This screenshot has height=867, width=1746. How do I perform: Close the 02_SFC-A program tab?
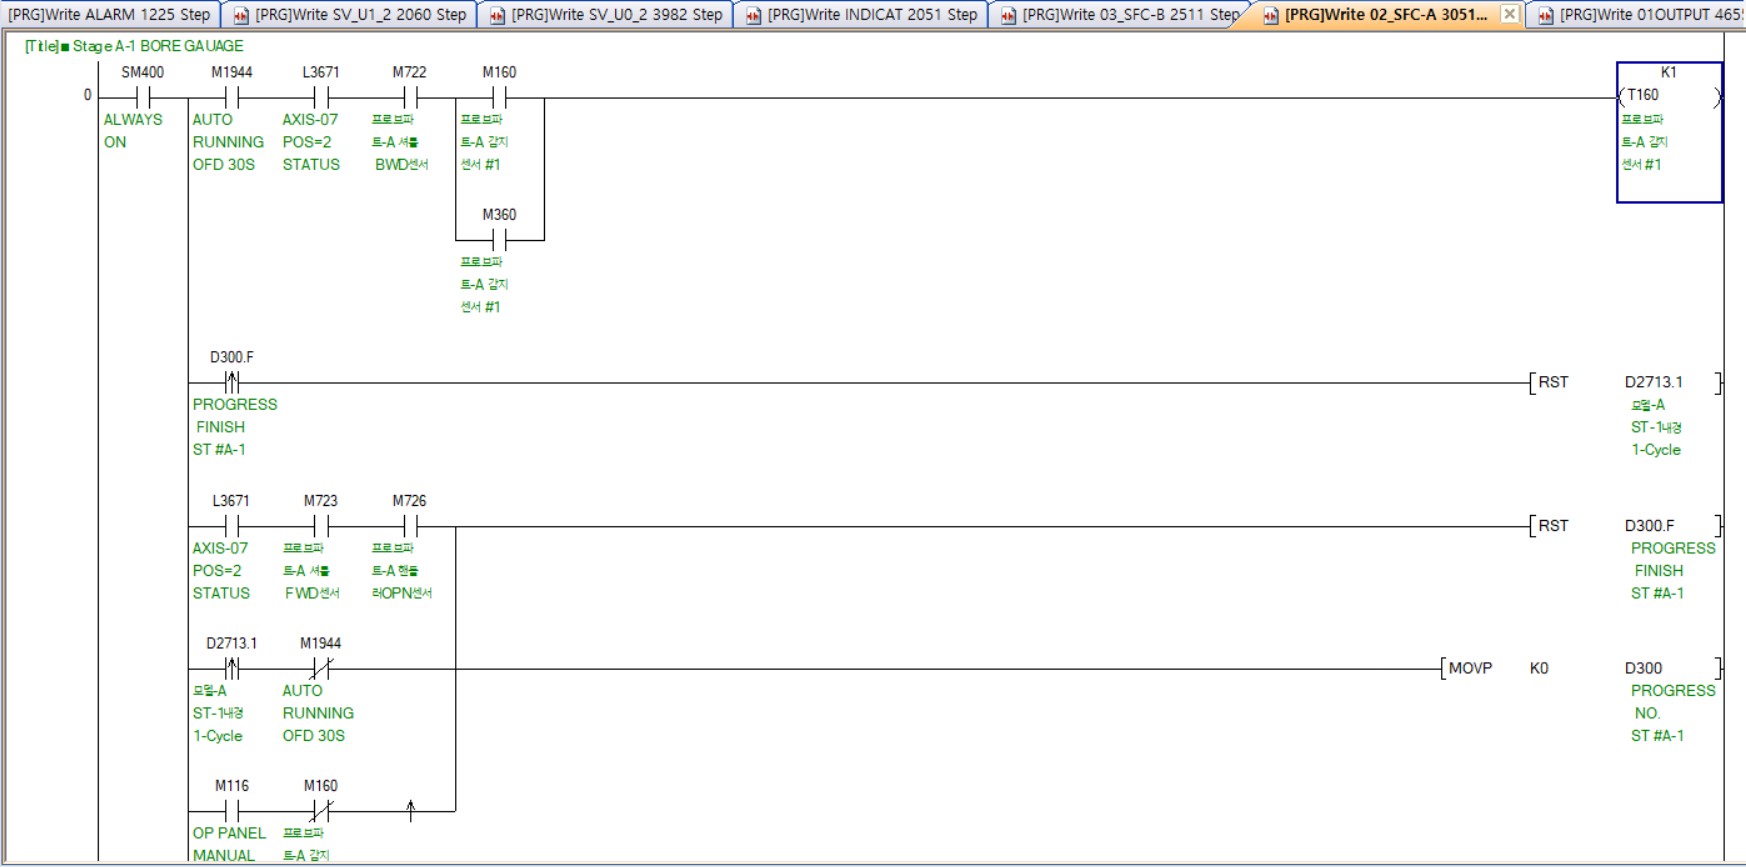1510,14
